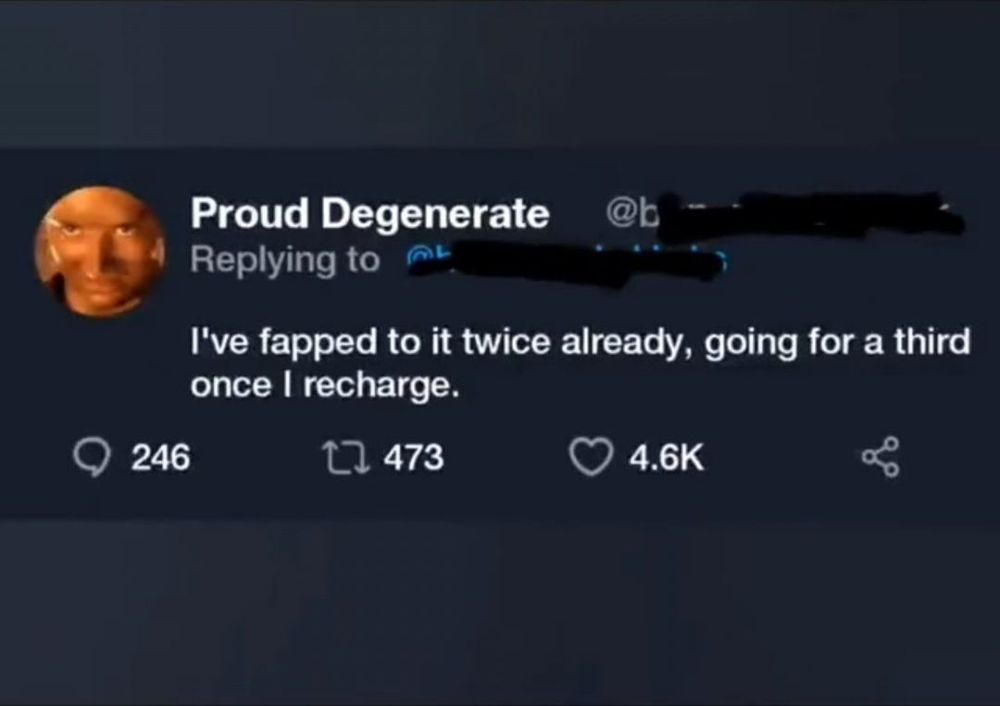The width and height of the screenshot is (1000, 706).
Task: Click the tweet's first line of text
Action: pos(580,342)
